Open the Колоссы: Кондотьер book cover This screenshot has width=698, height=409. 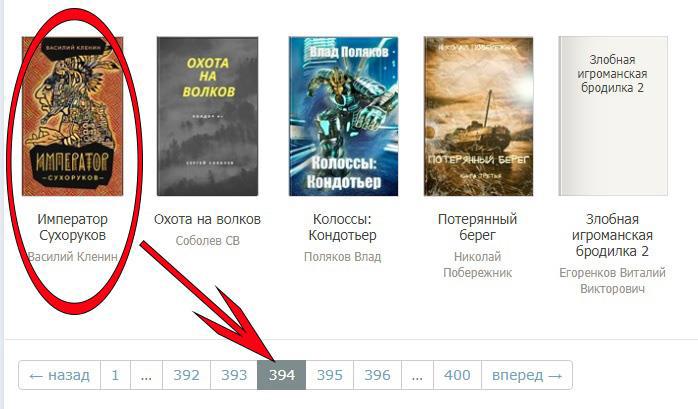point(343,116)
